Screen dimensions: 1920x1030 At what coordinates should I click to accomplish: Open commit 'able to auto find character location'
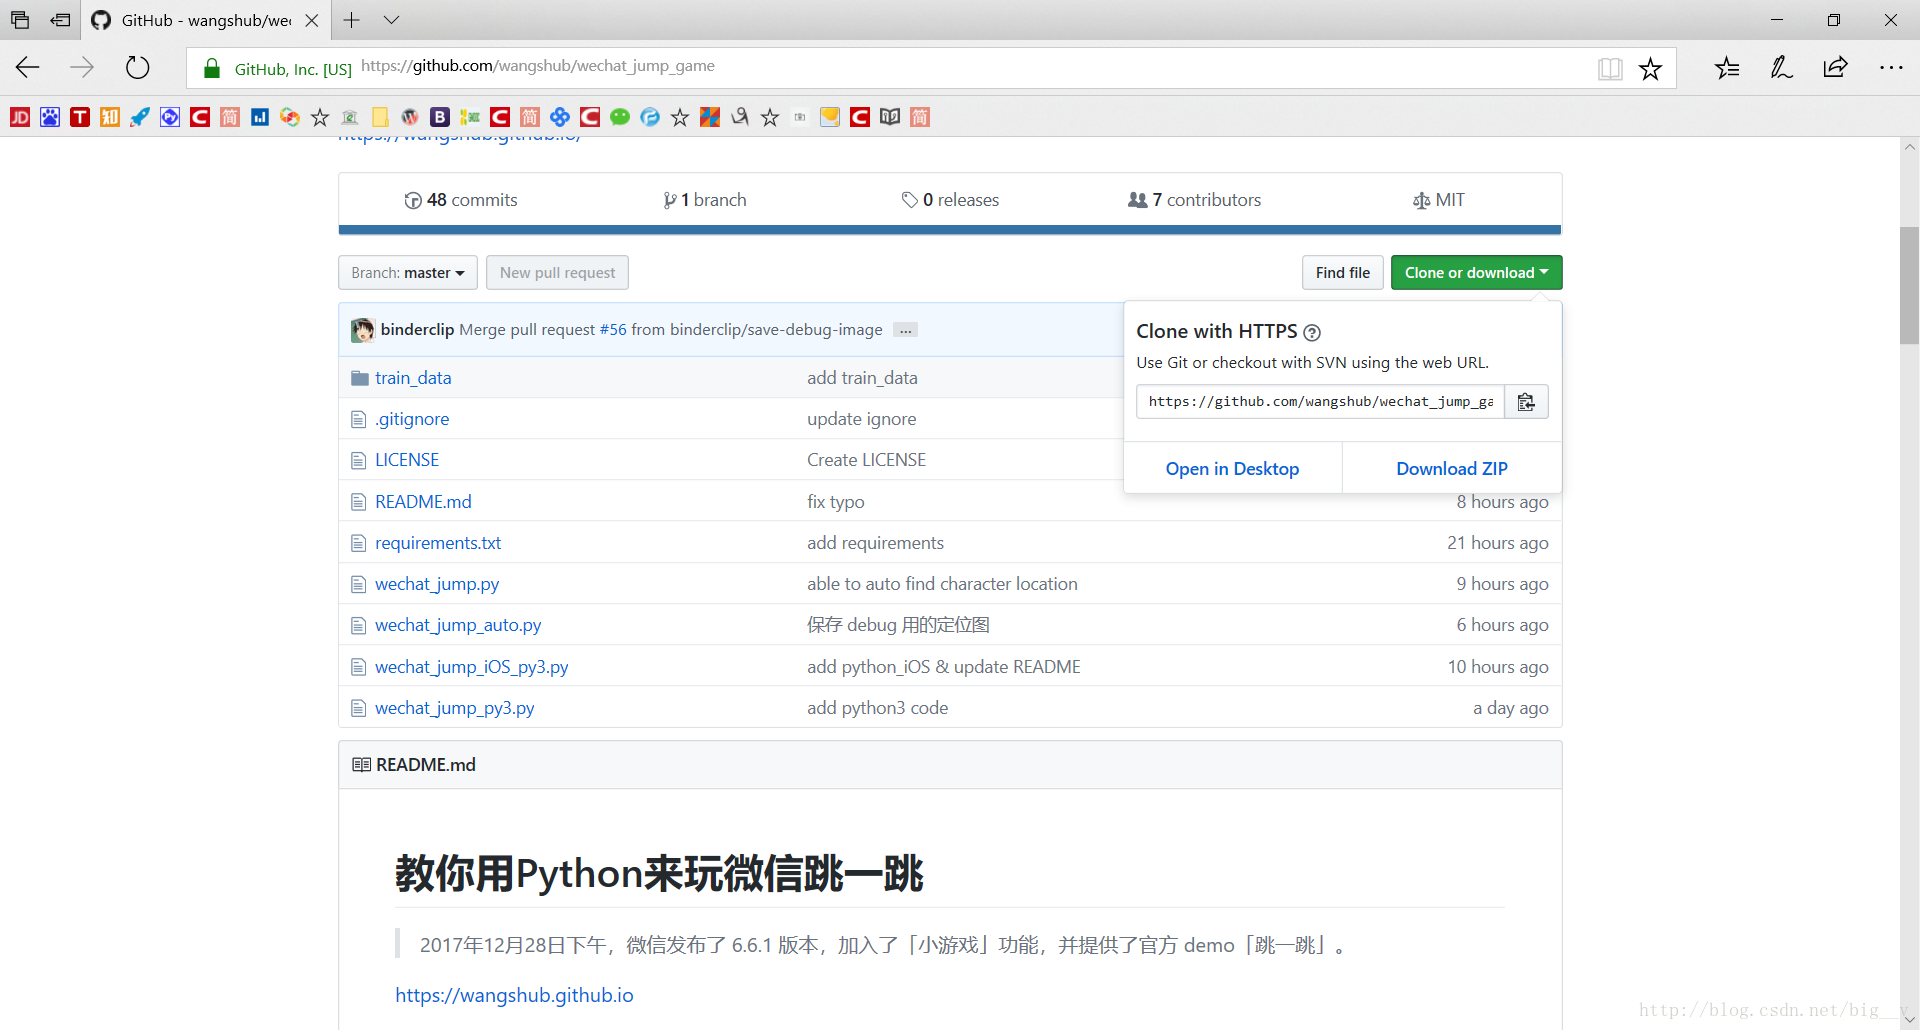(942, 584)
